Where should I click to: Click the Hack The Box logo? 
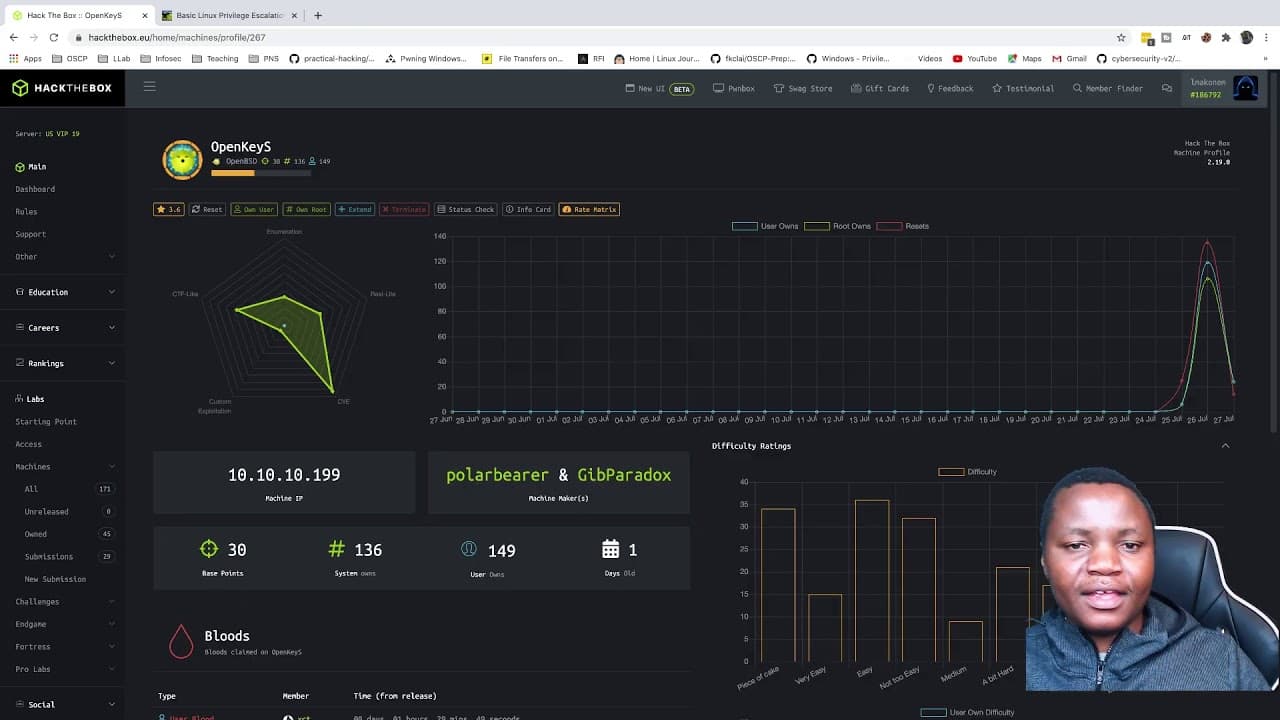tap(62, 88)
